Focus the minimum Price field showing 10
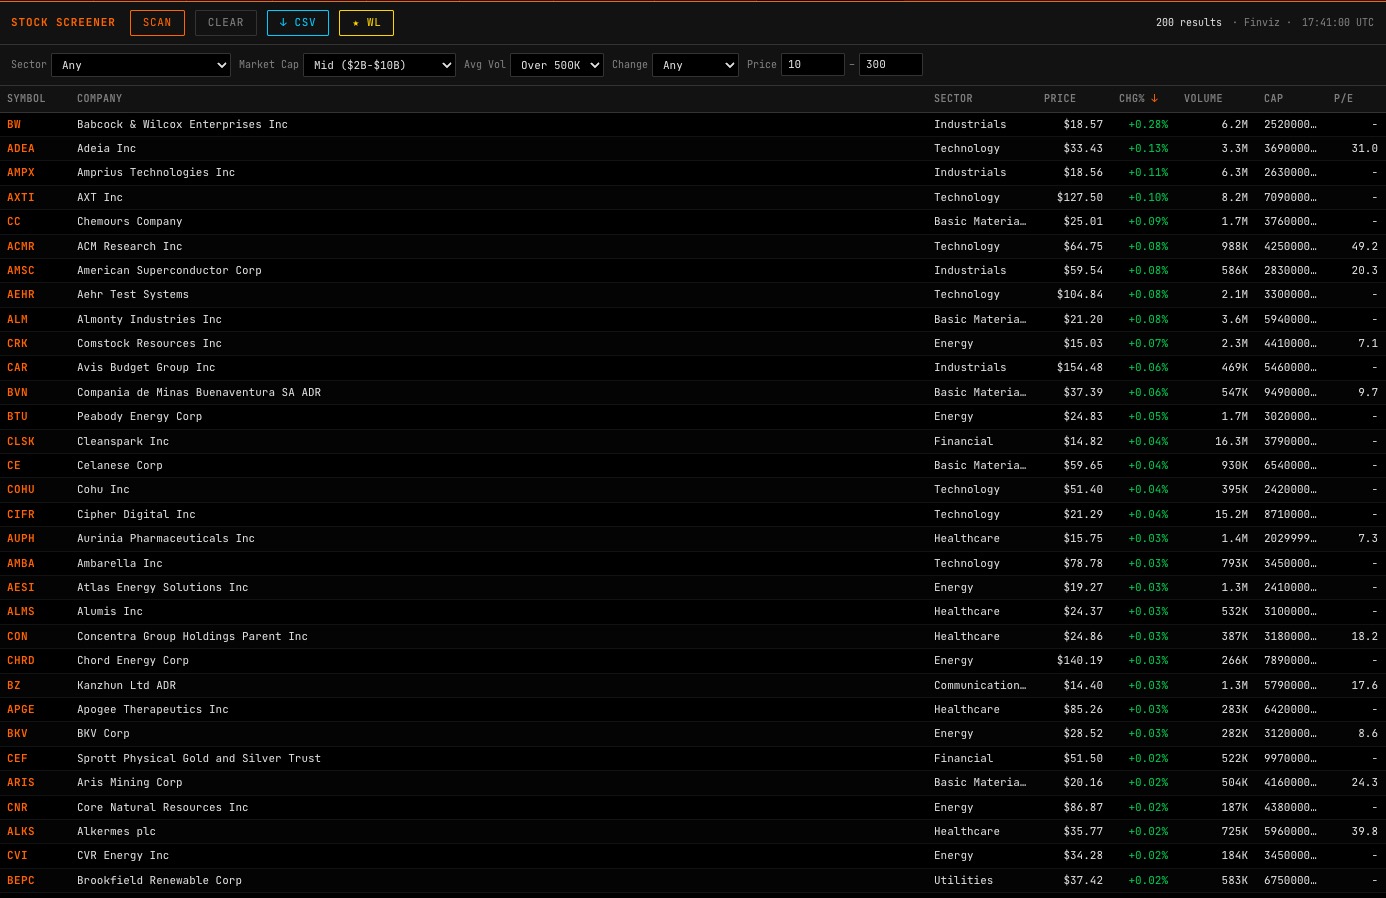 coord(813,65)
